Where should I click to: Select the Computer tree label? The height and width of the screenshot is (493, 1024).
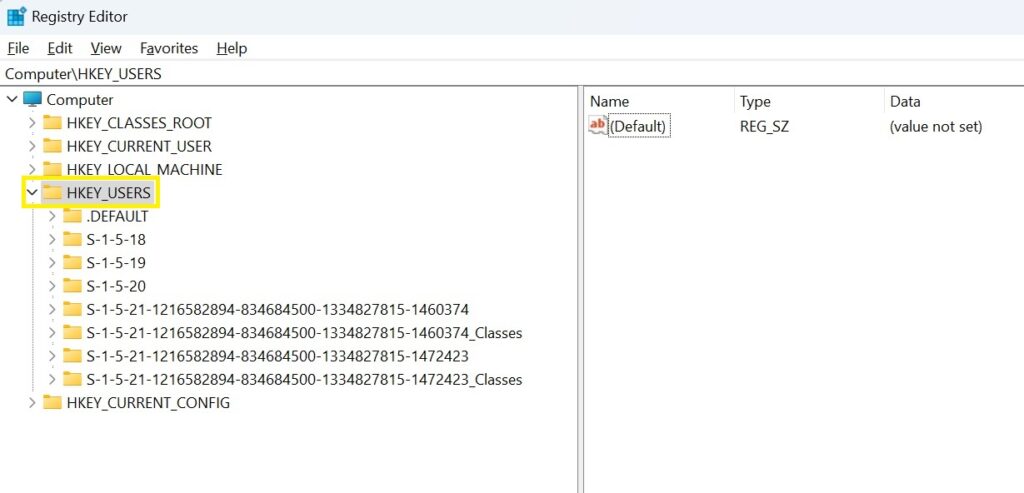point(80,100)
